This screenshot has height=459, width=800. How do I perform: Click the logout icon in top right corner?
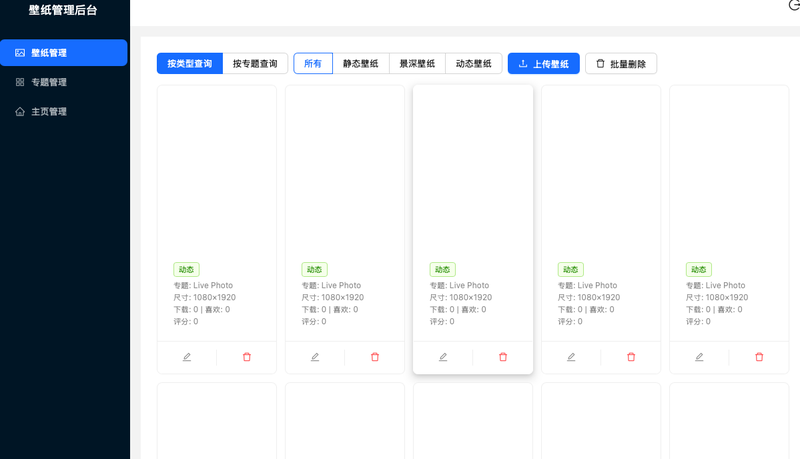click(x=794, y=5)
